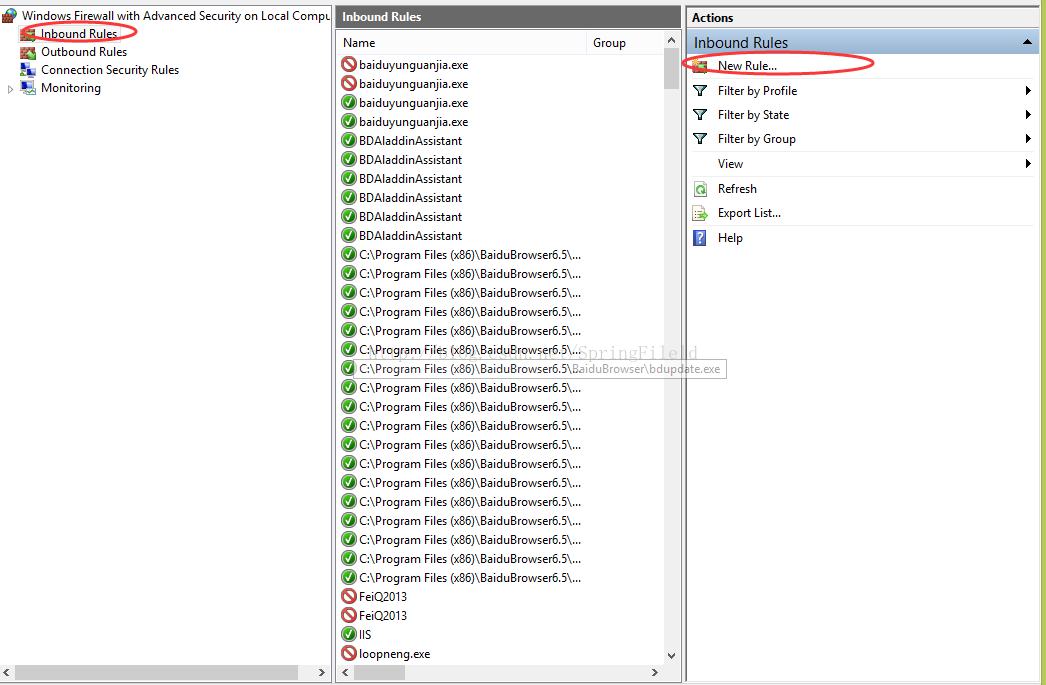This screenshot has width=1046, height=685.
Task: Click the Filter by State funnel icon
Action: click(x=700, y=115)
